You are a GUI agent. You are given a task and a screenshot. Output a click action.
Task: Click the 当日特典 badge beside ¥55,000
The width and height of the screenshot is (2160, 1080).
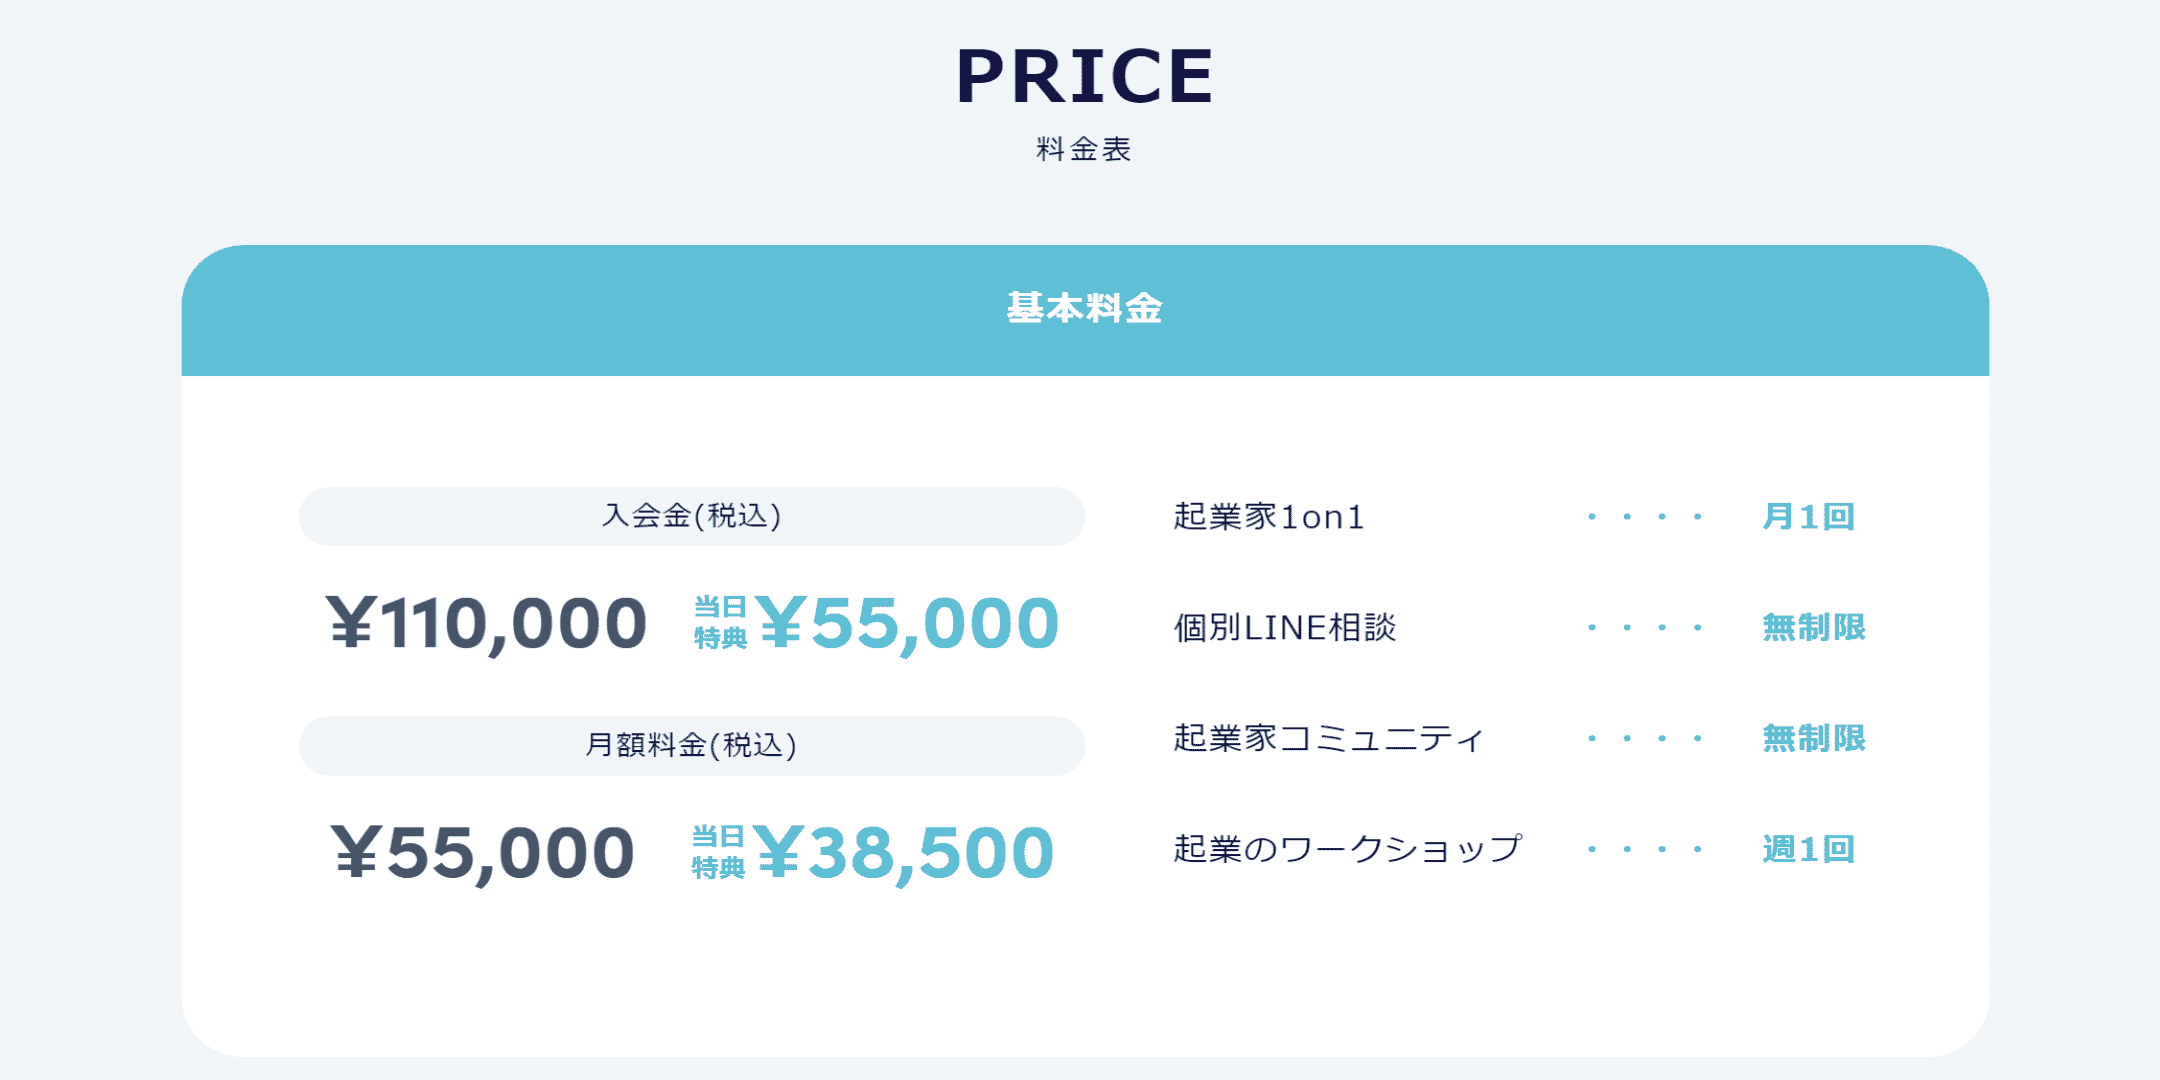pyautogui.click(x=720, y=622)
